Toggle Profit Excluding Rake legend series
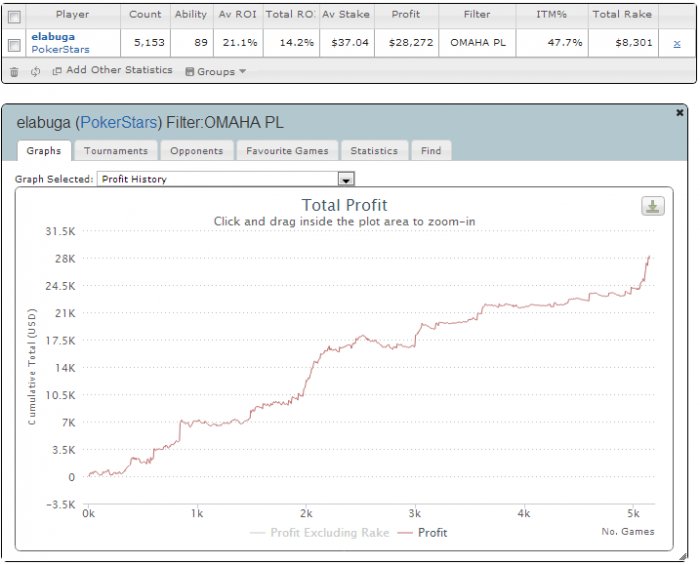Screen dimensions: 700x565 (x=320, y=532)
